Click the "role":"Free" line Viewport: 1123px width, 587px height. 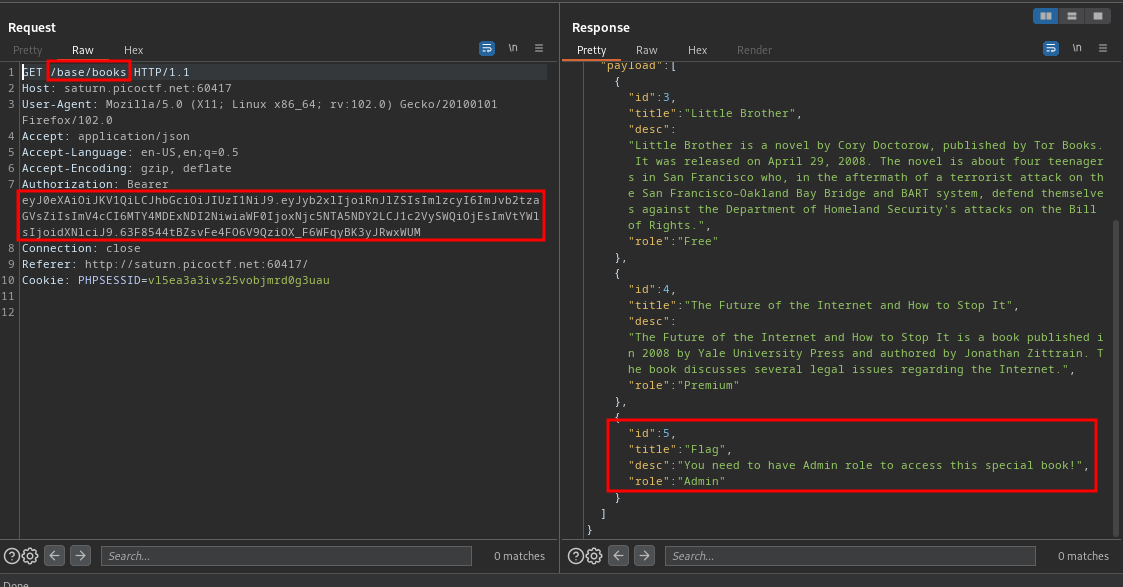[x=673, y=241]
